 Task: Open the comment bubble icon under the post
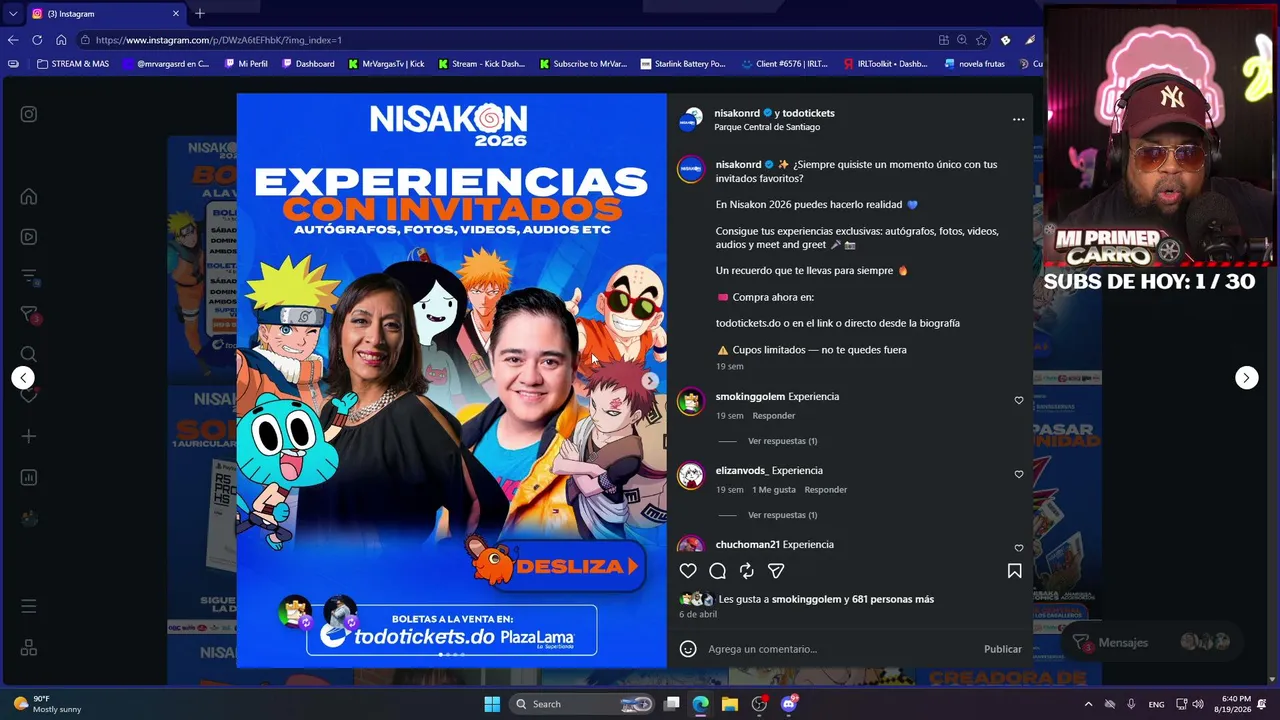(x=717, y=571)
